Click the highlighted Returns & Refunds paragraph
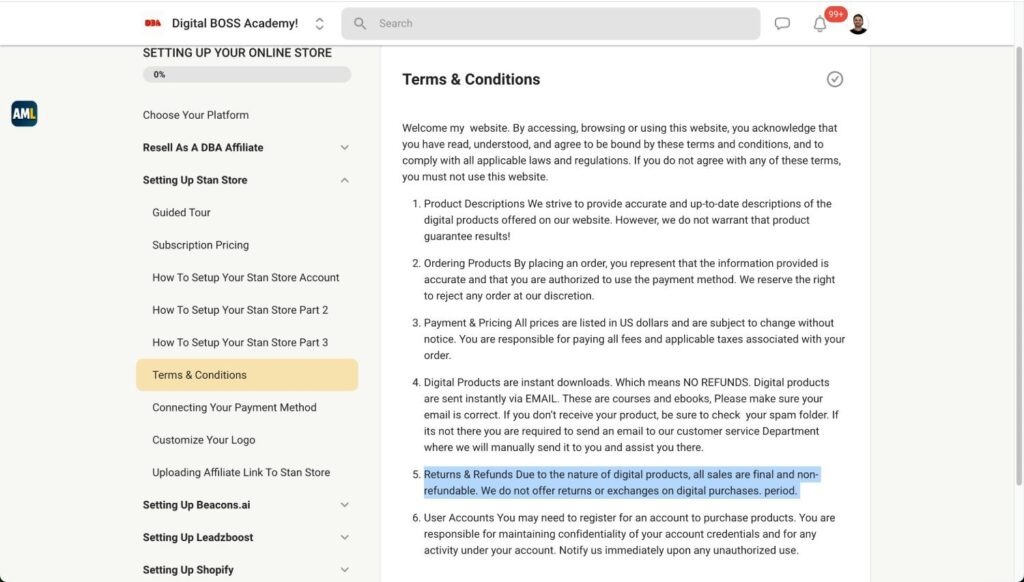Viewport: 1024px width, 582px height. (621, 483)
